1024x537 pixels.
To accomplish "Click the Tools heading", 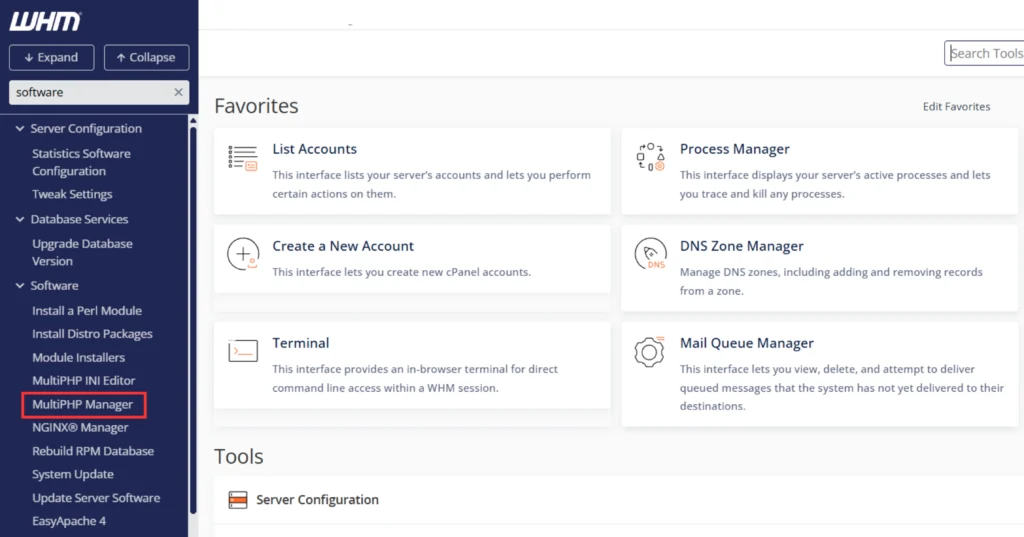I will (238, 456).
